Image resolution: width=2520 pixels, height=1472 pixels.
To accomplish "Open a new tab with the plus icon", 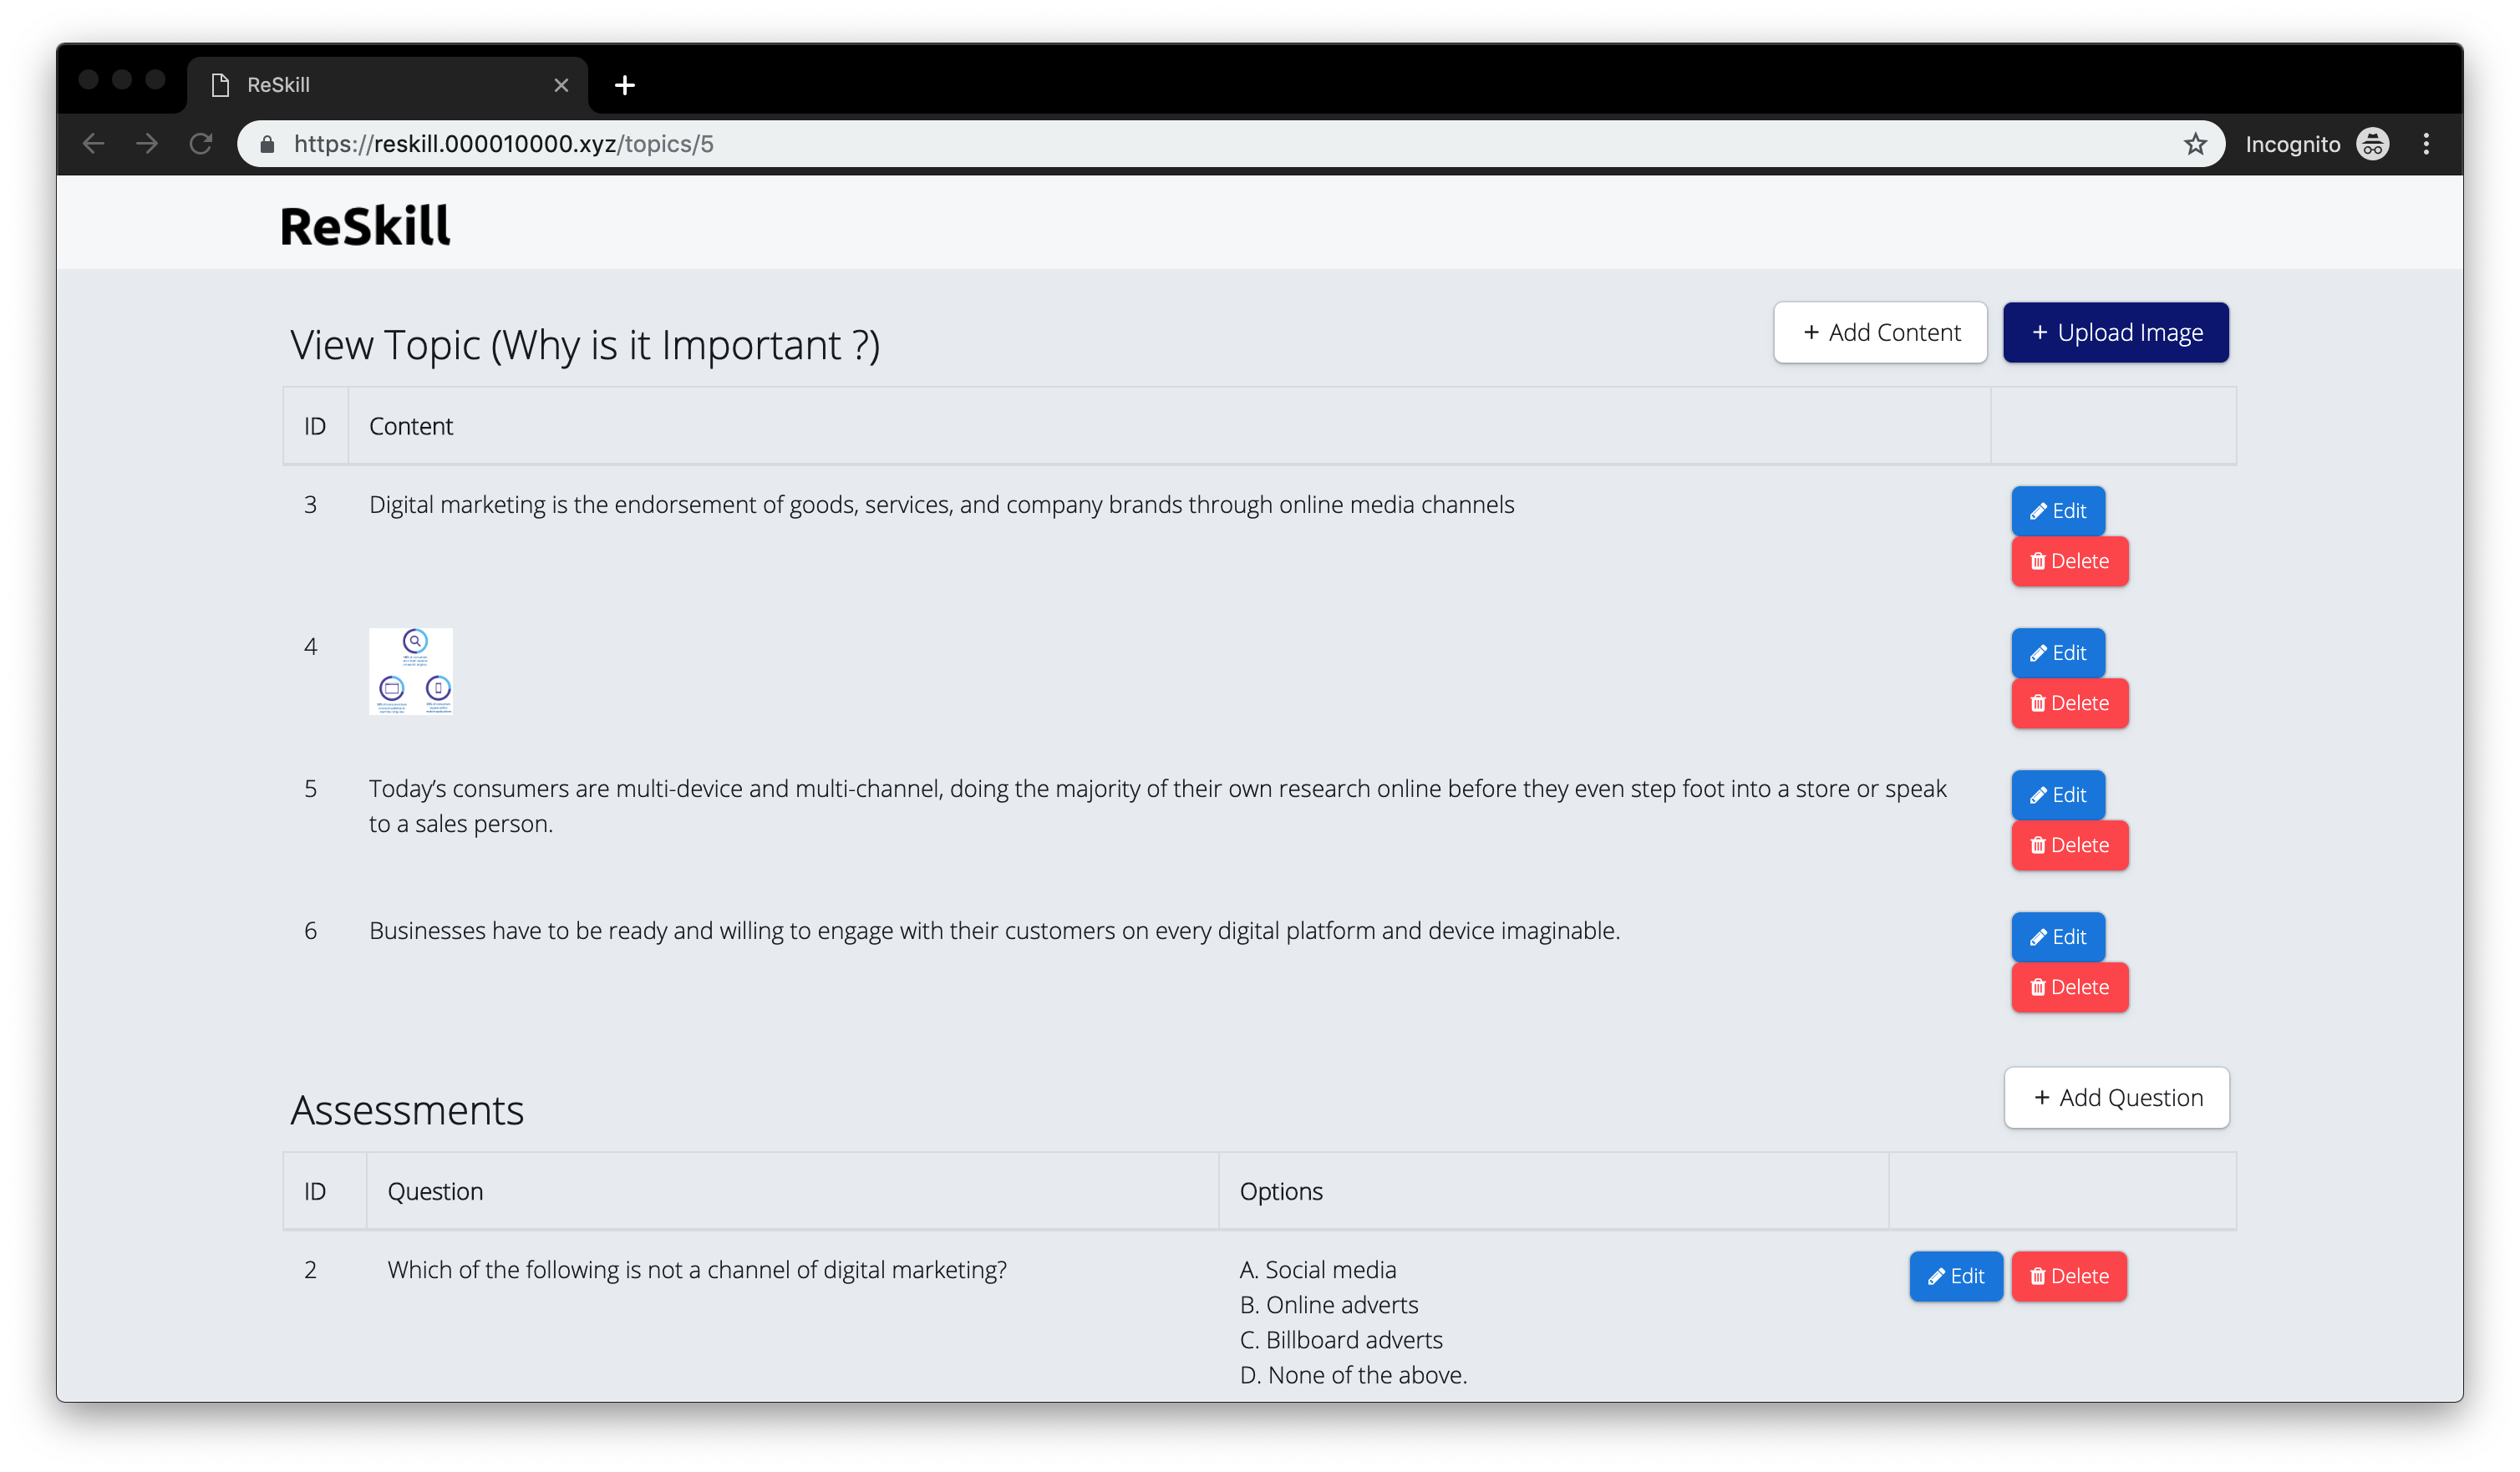I will coord(625,86).
